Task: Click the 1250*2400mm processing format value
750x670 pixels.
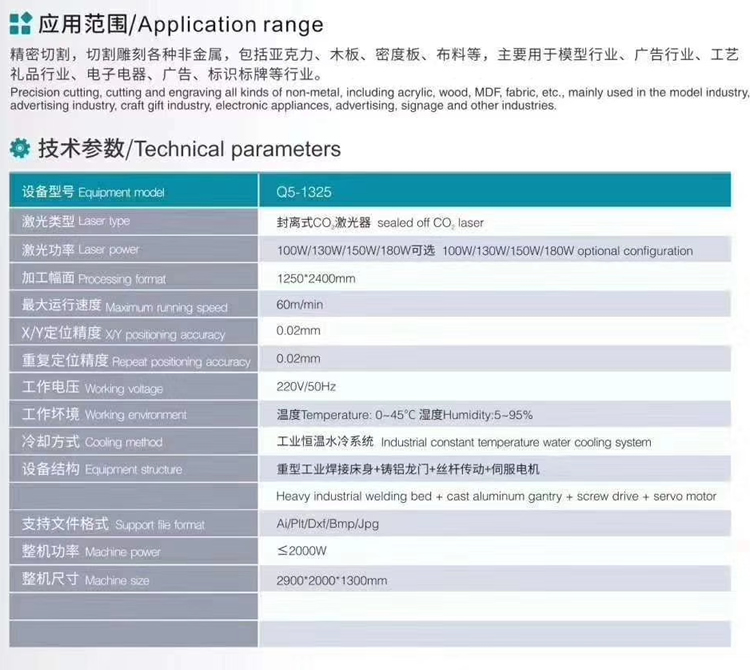Action: 316,278
